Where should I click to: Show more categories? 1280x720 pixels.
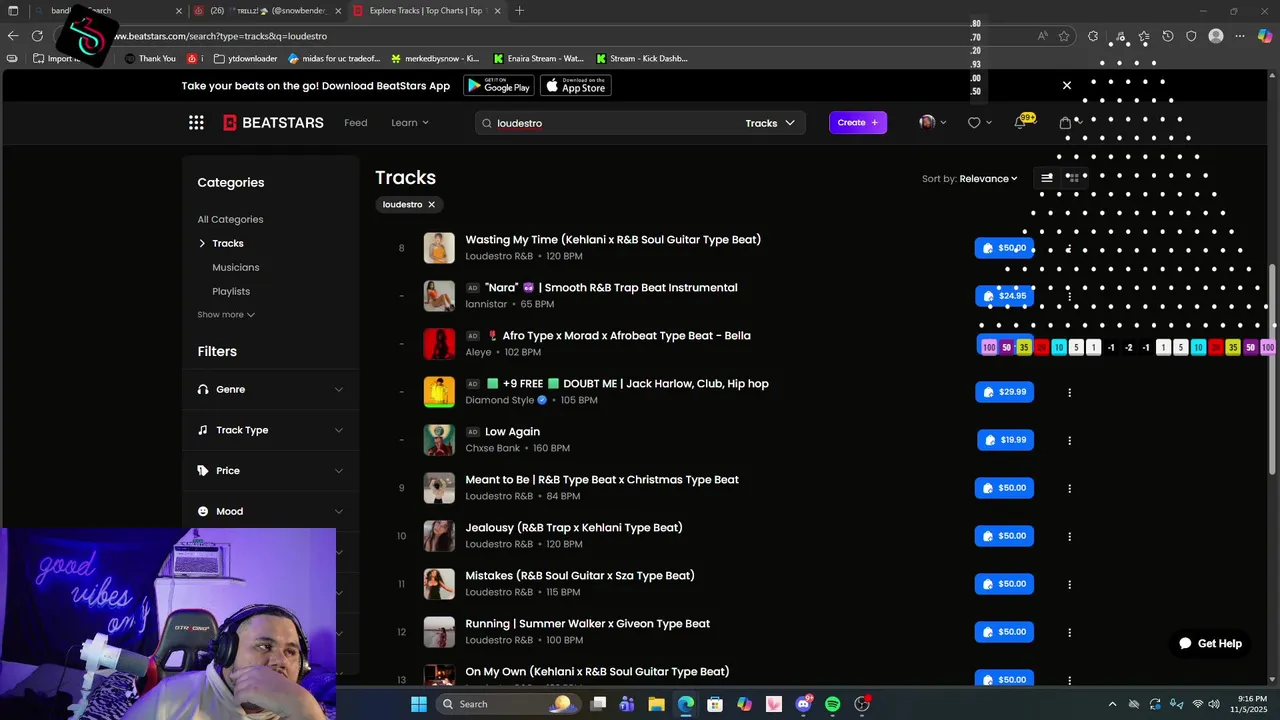click(226, 315)
